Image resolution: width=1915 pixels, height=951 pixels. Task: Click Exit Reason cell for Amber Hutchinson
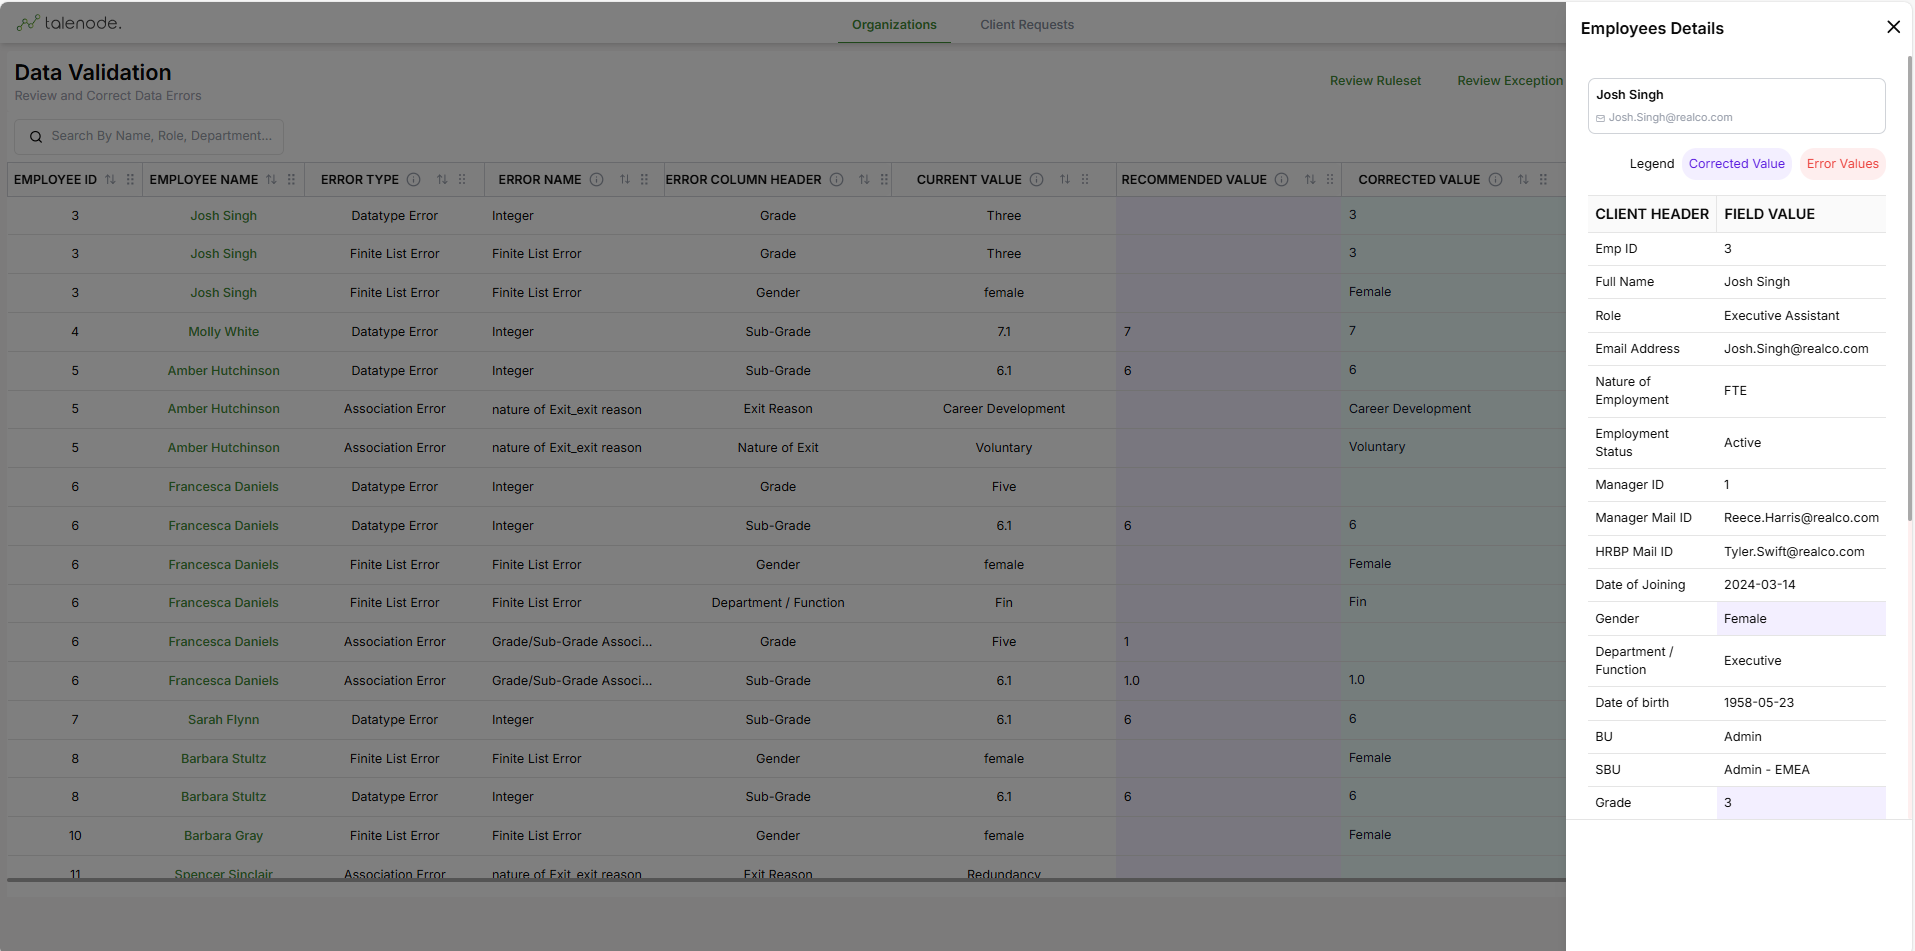click(x=777, y=409)
